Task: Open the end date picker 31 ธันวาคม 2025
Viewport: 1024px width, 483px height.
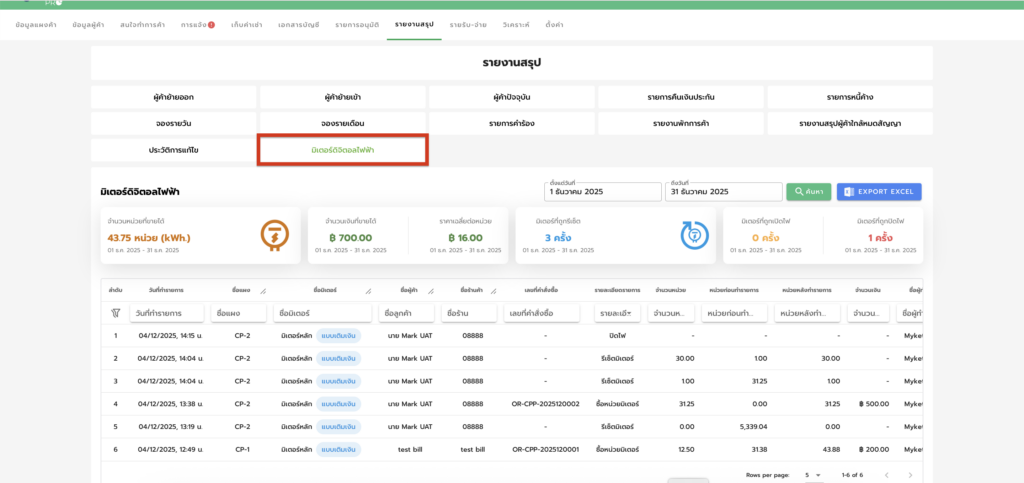Action: tap(723, 191)
